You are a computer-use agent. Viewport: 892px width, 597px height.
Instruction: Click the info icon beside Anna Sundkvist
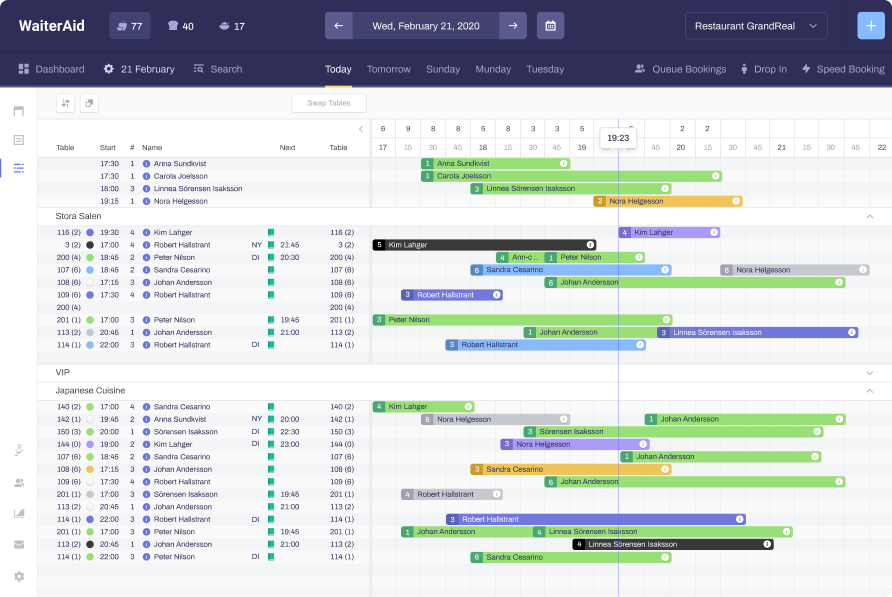tap(146, 163)
